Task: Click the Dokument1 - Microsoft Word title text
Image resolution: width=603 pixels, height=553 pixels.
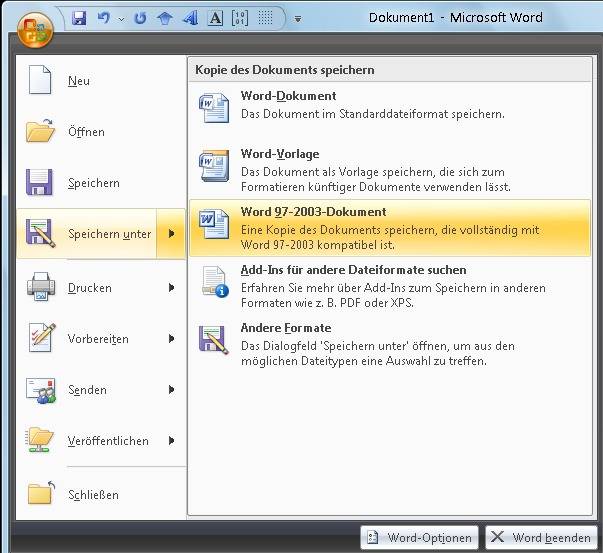Action: (x=456, y=17)
